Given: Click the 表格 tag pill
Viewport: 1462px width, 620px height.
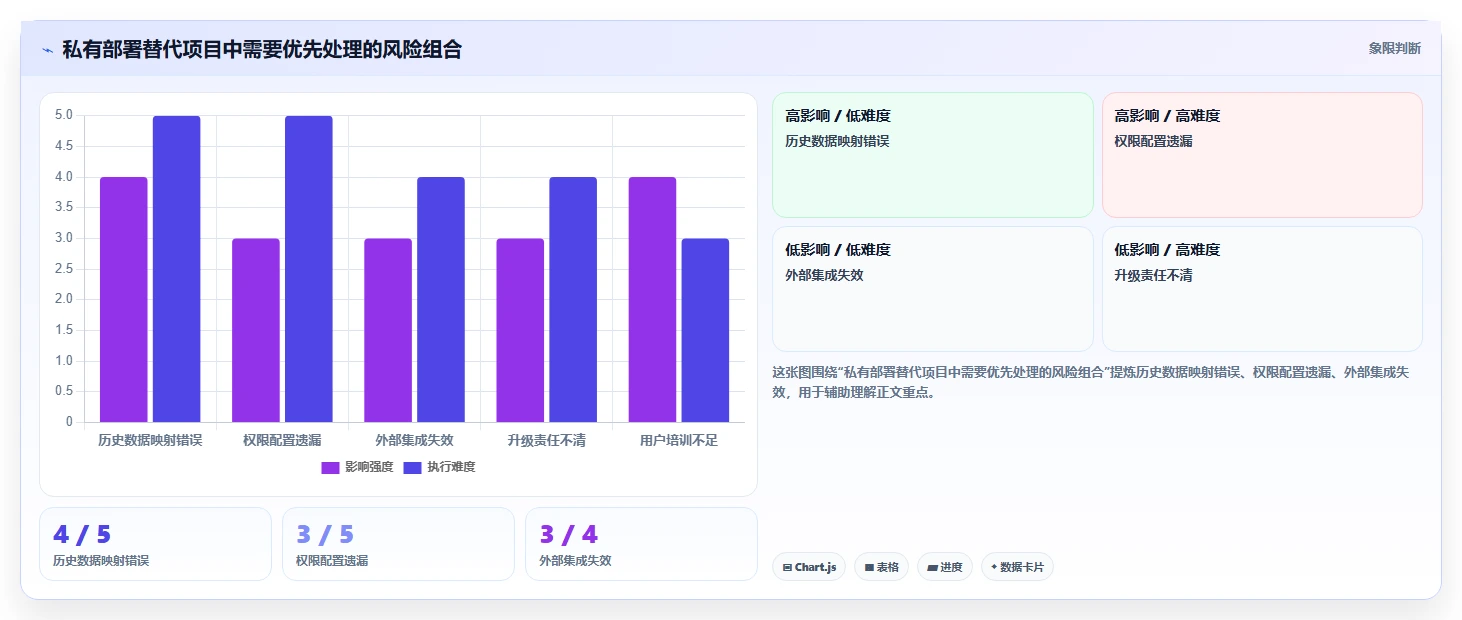Looking at the screenshot, I should pos(881,567).
